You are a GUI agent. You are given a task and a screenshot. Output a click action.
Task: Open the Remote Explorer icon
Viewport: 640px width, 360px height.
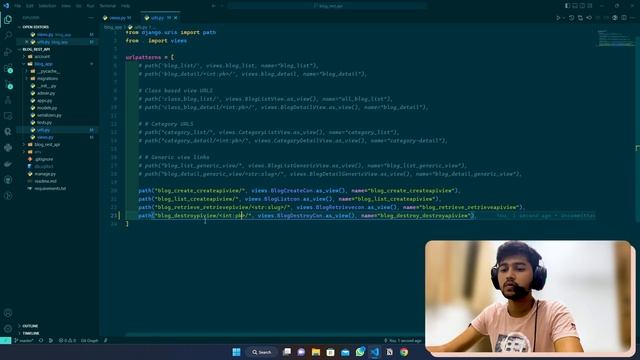coord(8,116)
